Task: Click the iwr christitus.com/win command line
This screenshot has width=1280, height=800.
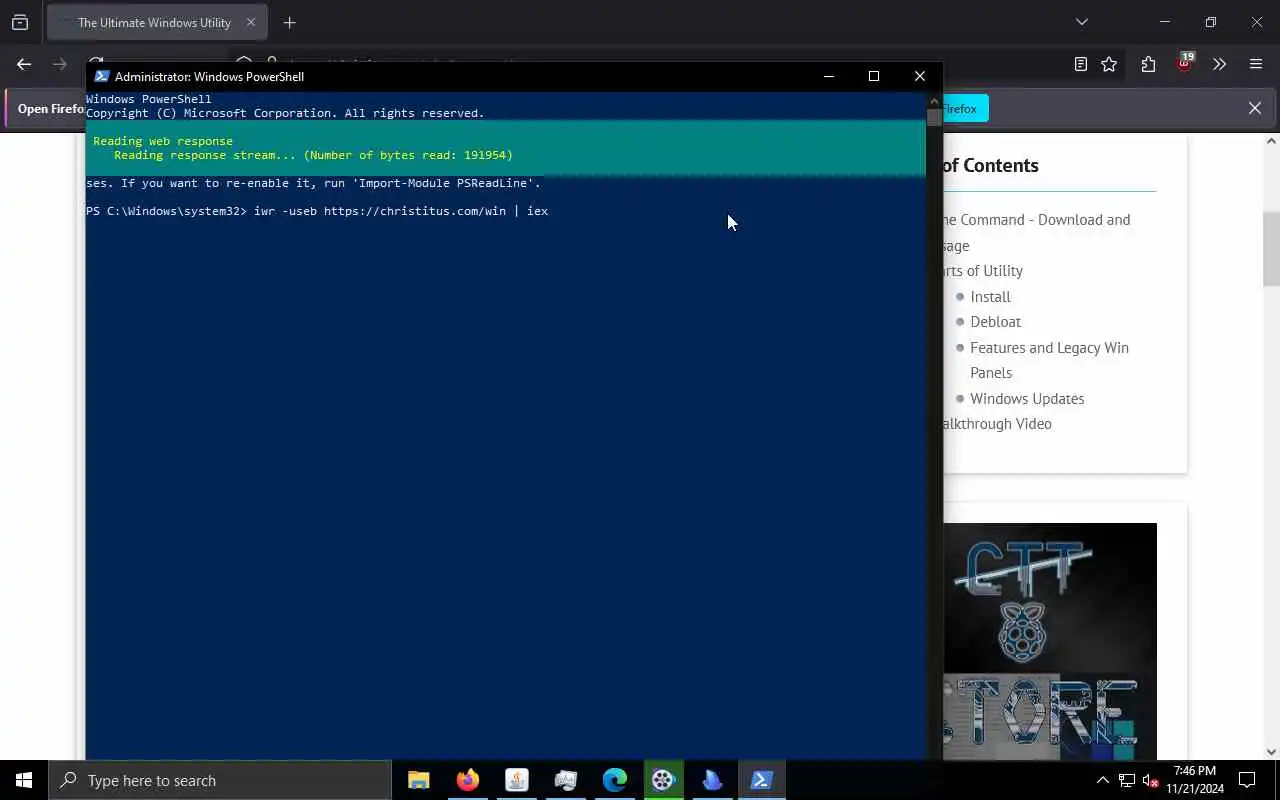Action: pos(317,211)
